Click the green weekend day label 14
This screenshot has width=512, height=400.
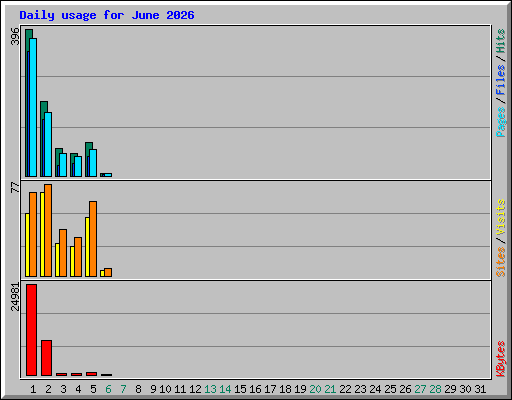click(225, 389)
